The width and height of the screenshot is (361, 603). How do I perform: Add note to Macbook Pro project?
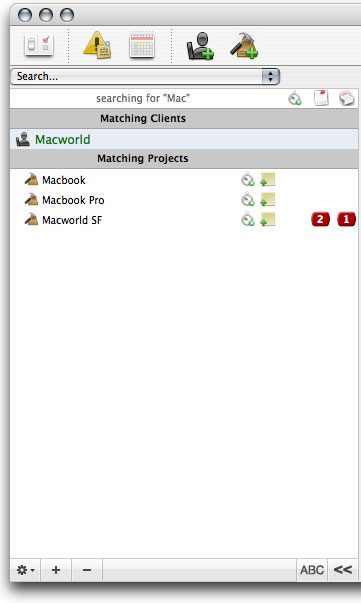[268, 200]
